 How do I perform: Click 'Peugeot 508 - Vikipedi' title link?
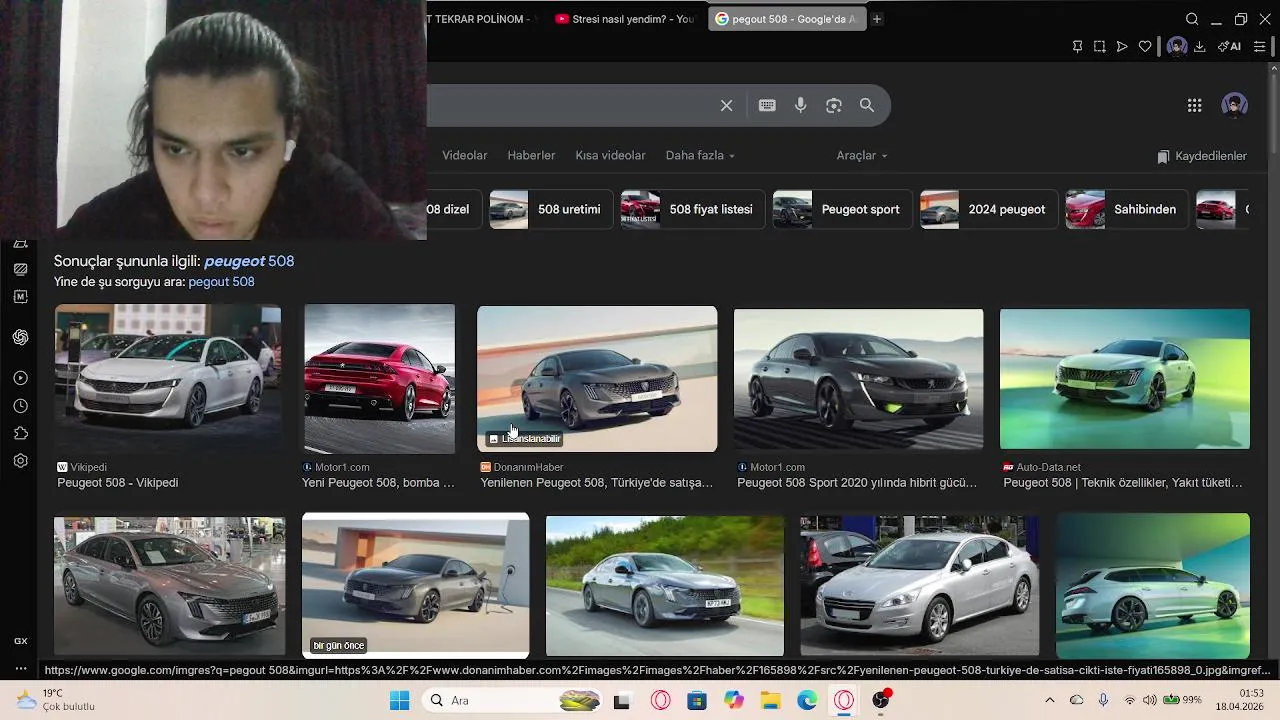[118, 483]
